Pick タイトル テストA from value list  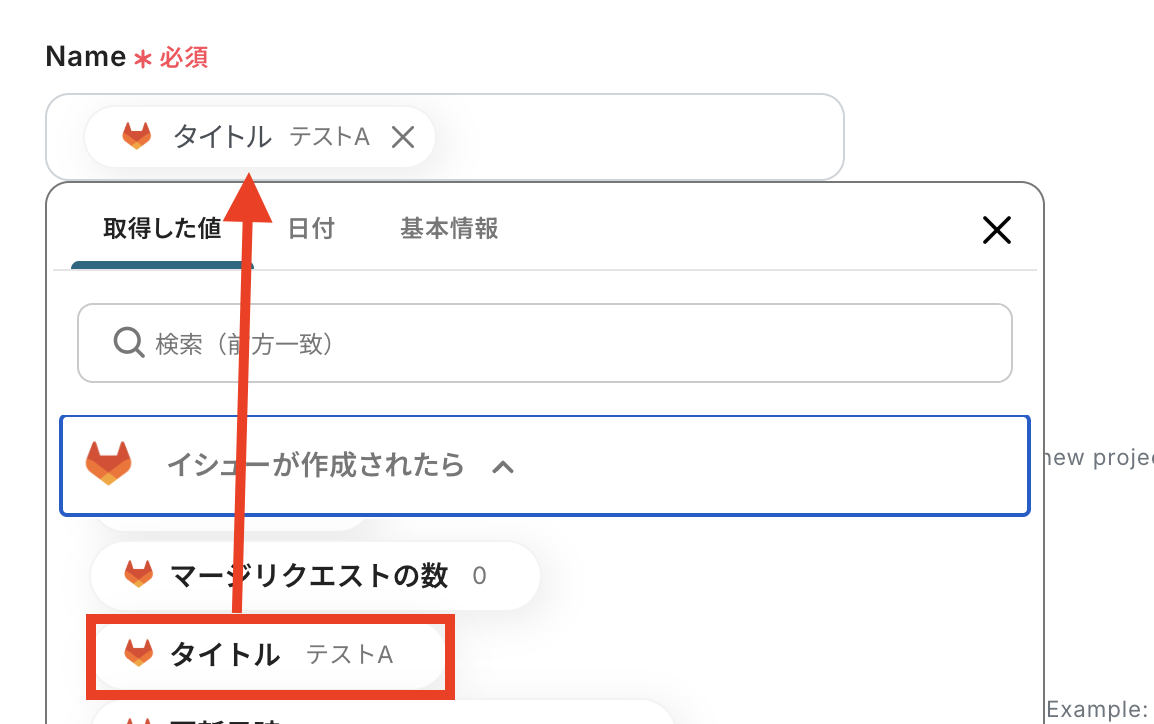[x=270, y=655]
